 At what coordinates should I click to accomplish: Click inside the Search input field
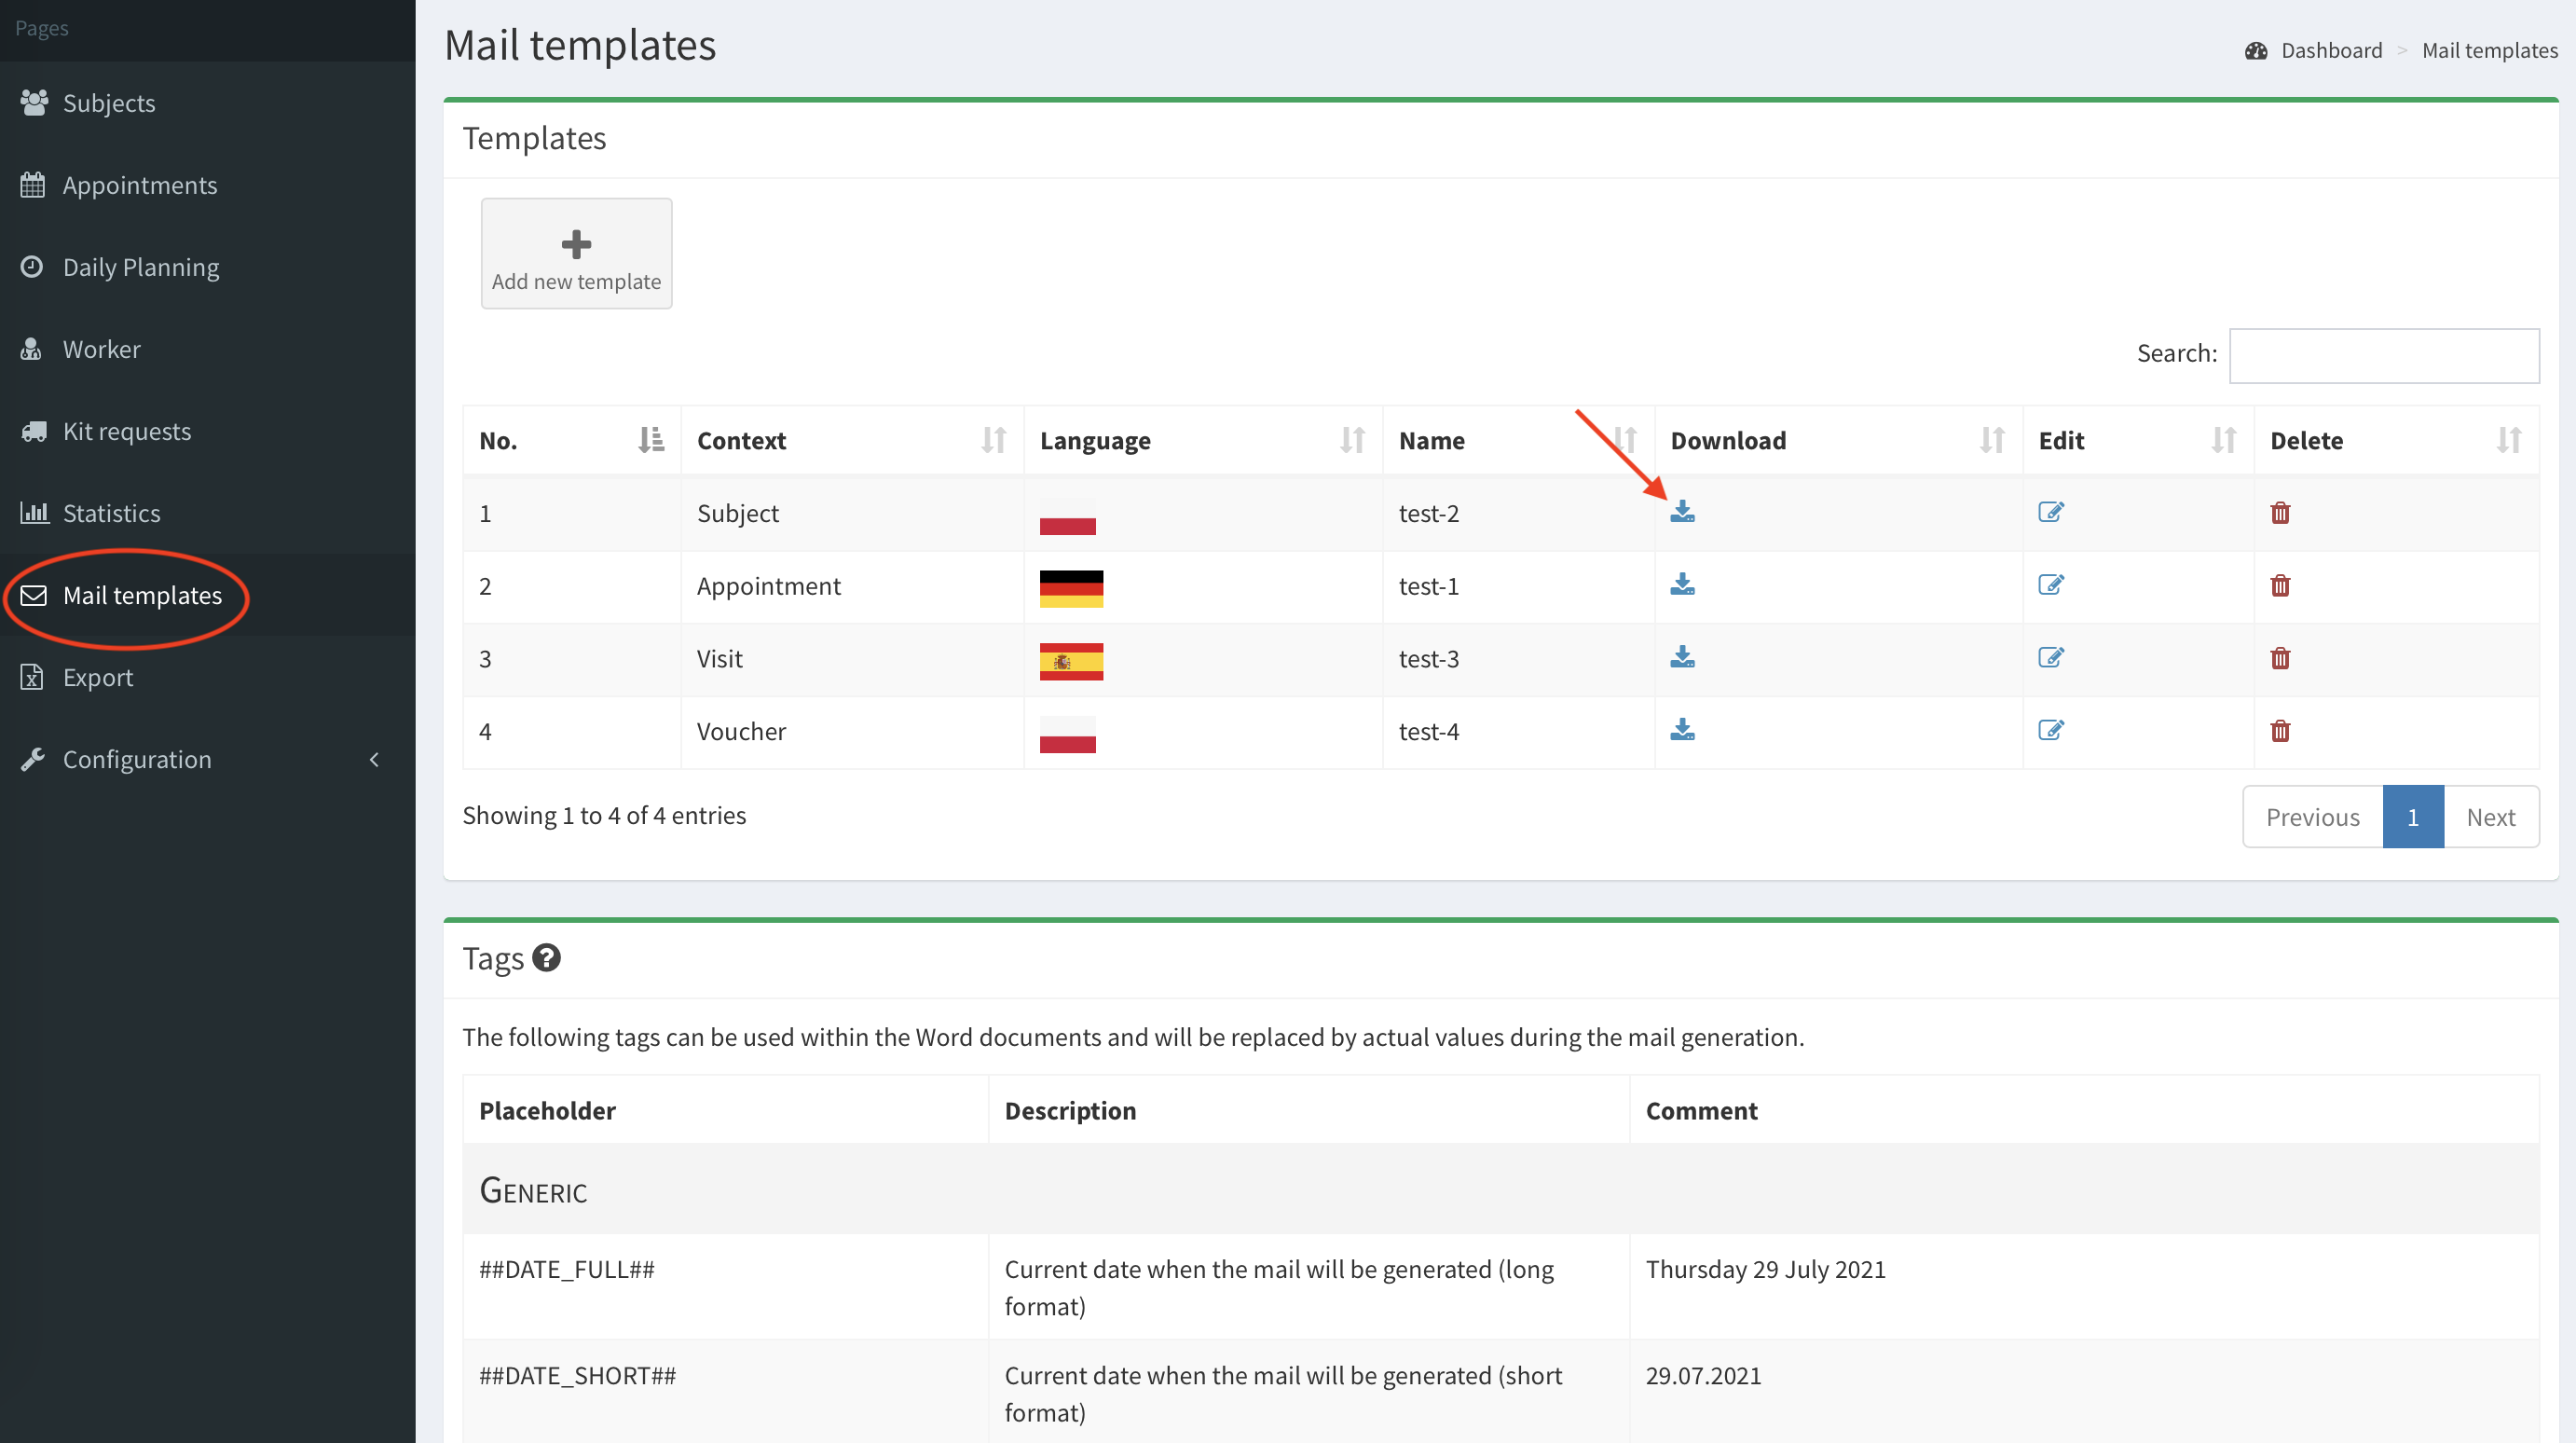(2383, 355)
